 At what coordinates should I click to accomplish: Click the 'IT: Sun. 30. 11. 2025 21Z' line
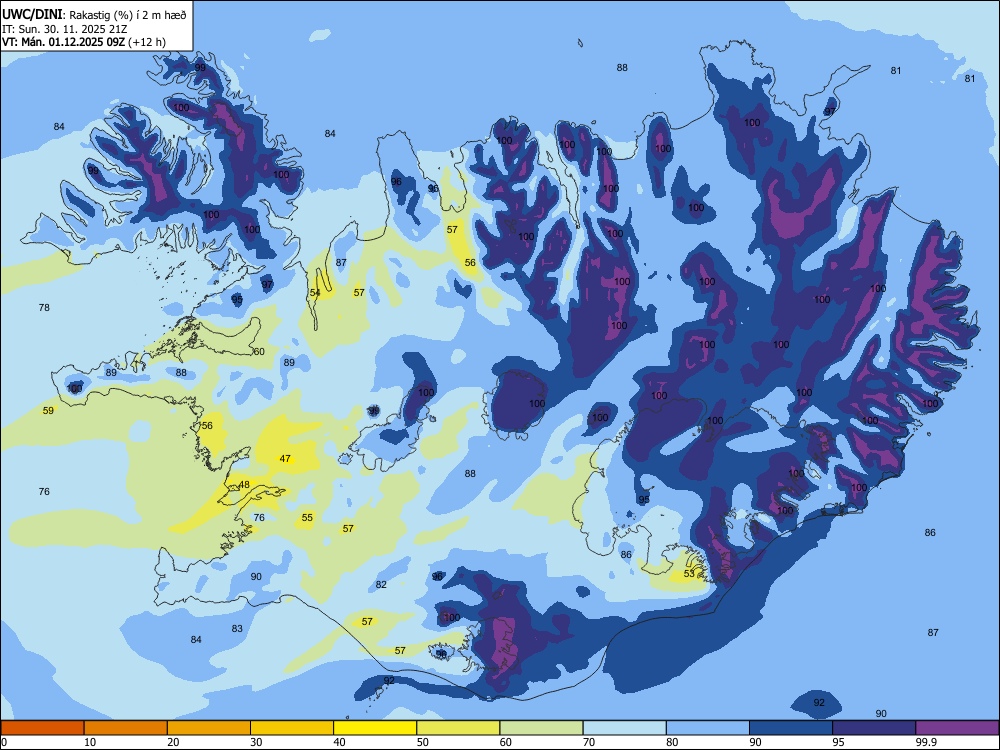(64, 29)
